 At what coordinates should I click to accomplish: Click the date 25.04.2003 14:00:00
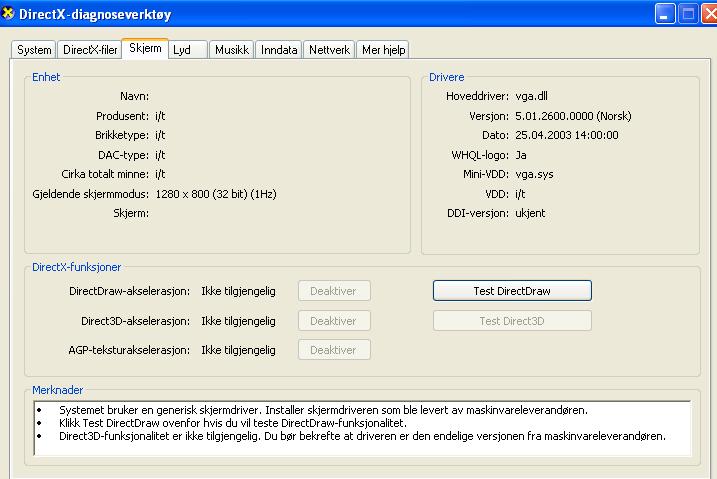tap(567, 135)
